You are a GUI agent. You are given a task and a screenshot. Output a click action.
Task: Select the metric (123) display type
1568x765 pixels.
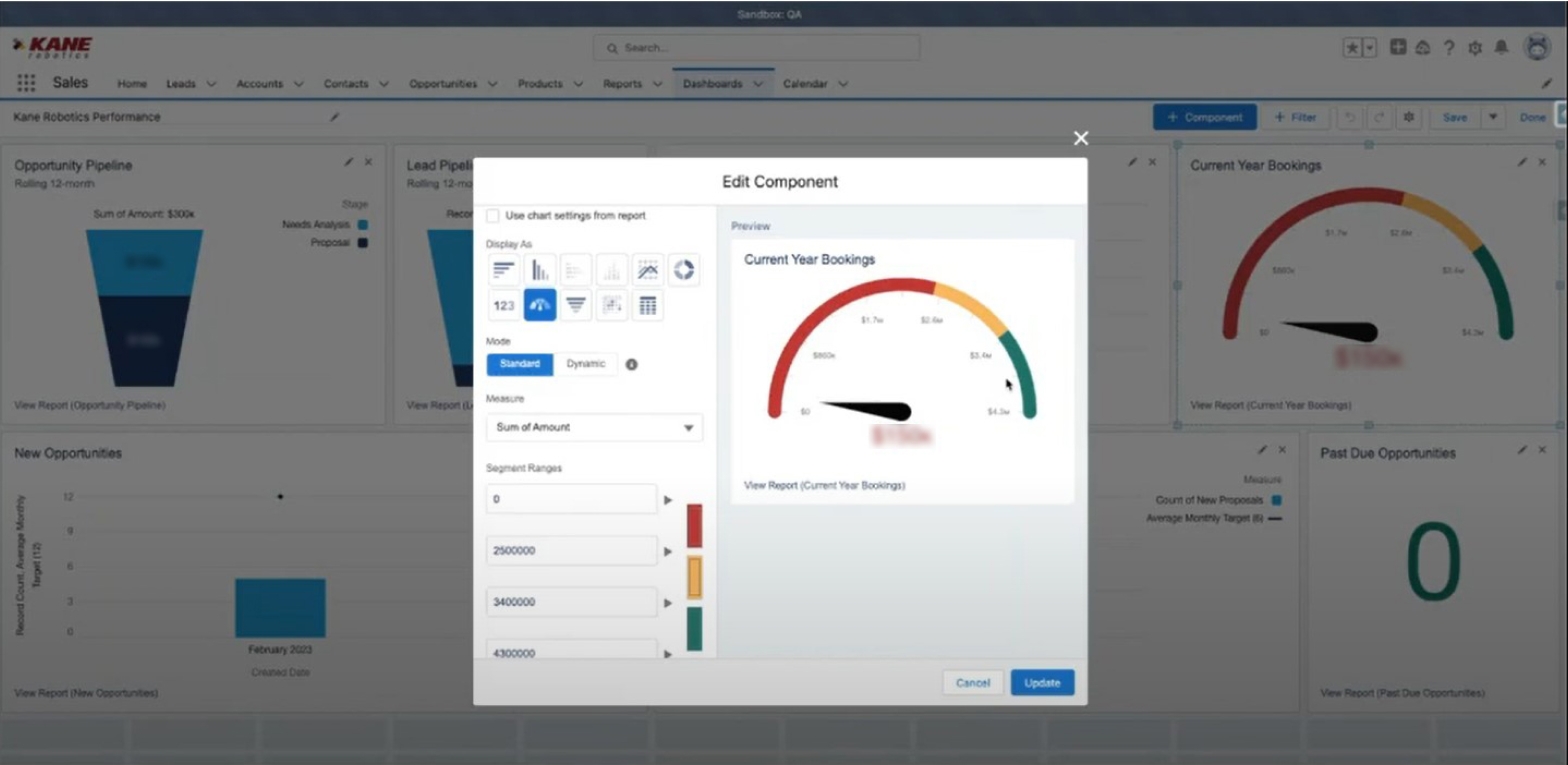click(x=504, y=305)
